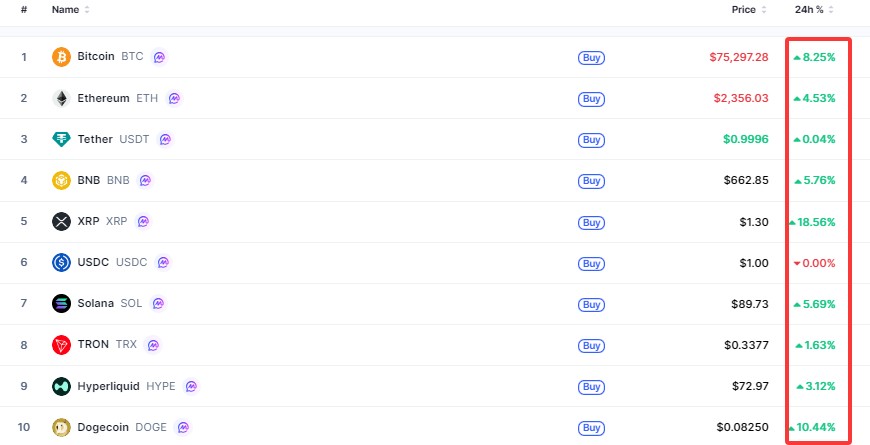
Task: Open the purple chat icon beside Hyperliquid HYPE
Action: 191,386
